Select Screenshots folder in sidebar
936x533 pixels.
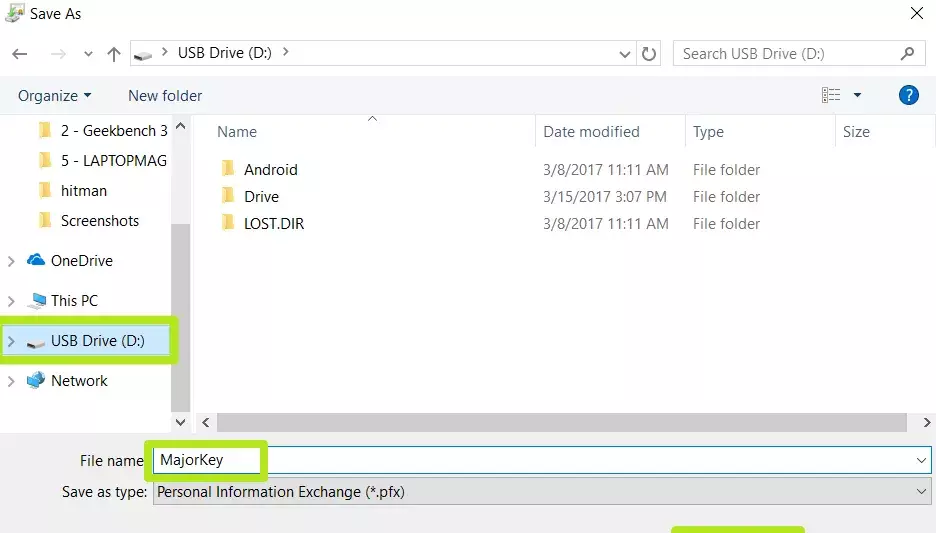(x=88, y=220)
